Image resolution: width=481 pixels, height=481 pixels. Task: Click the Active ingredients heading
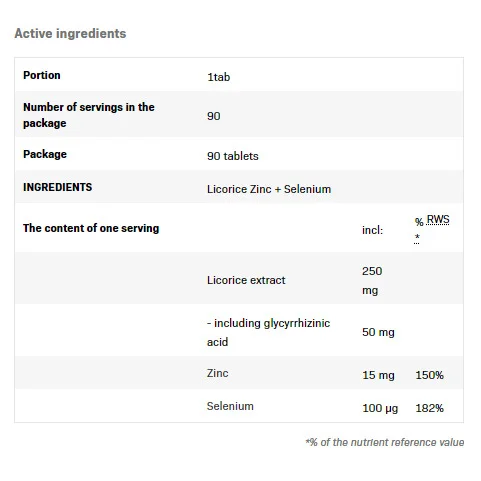[70, 33]
